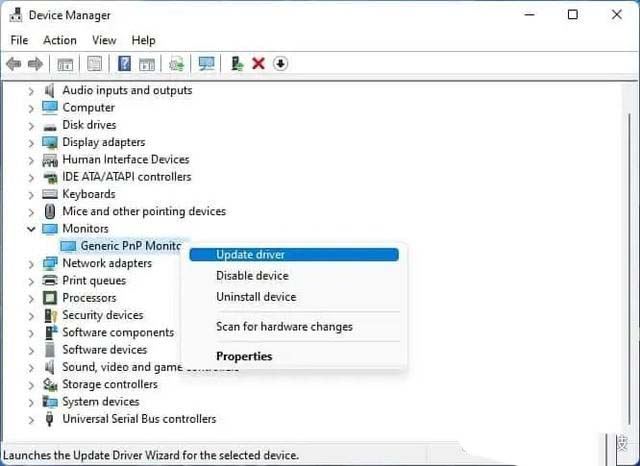This screenshot has height=466, width=640.
Task: Open the View menu
Action: point(104,40)
